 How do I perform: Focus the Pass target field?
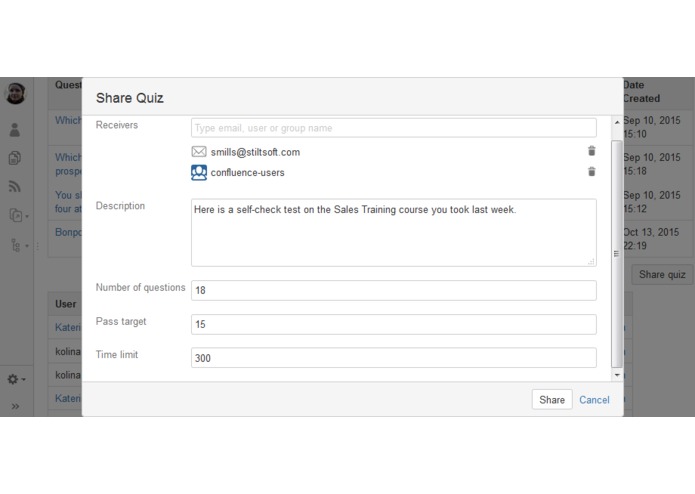click(x=394, y=324)
